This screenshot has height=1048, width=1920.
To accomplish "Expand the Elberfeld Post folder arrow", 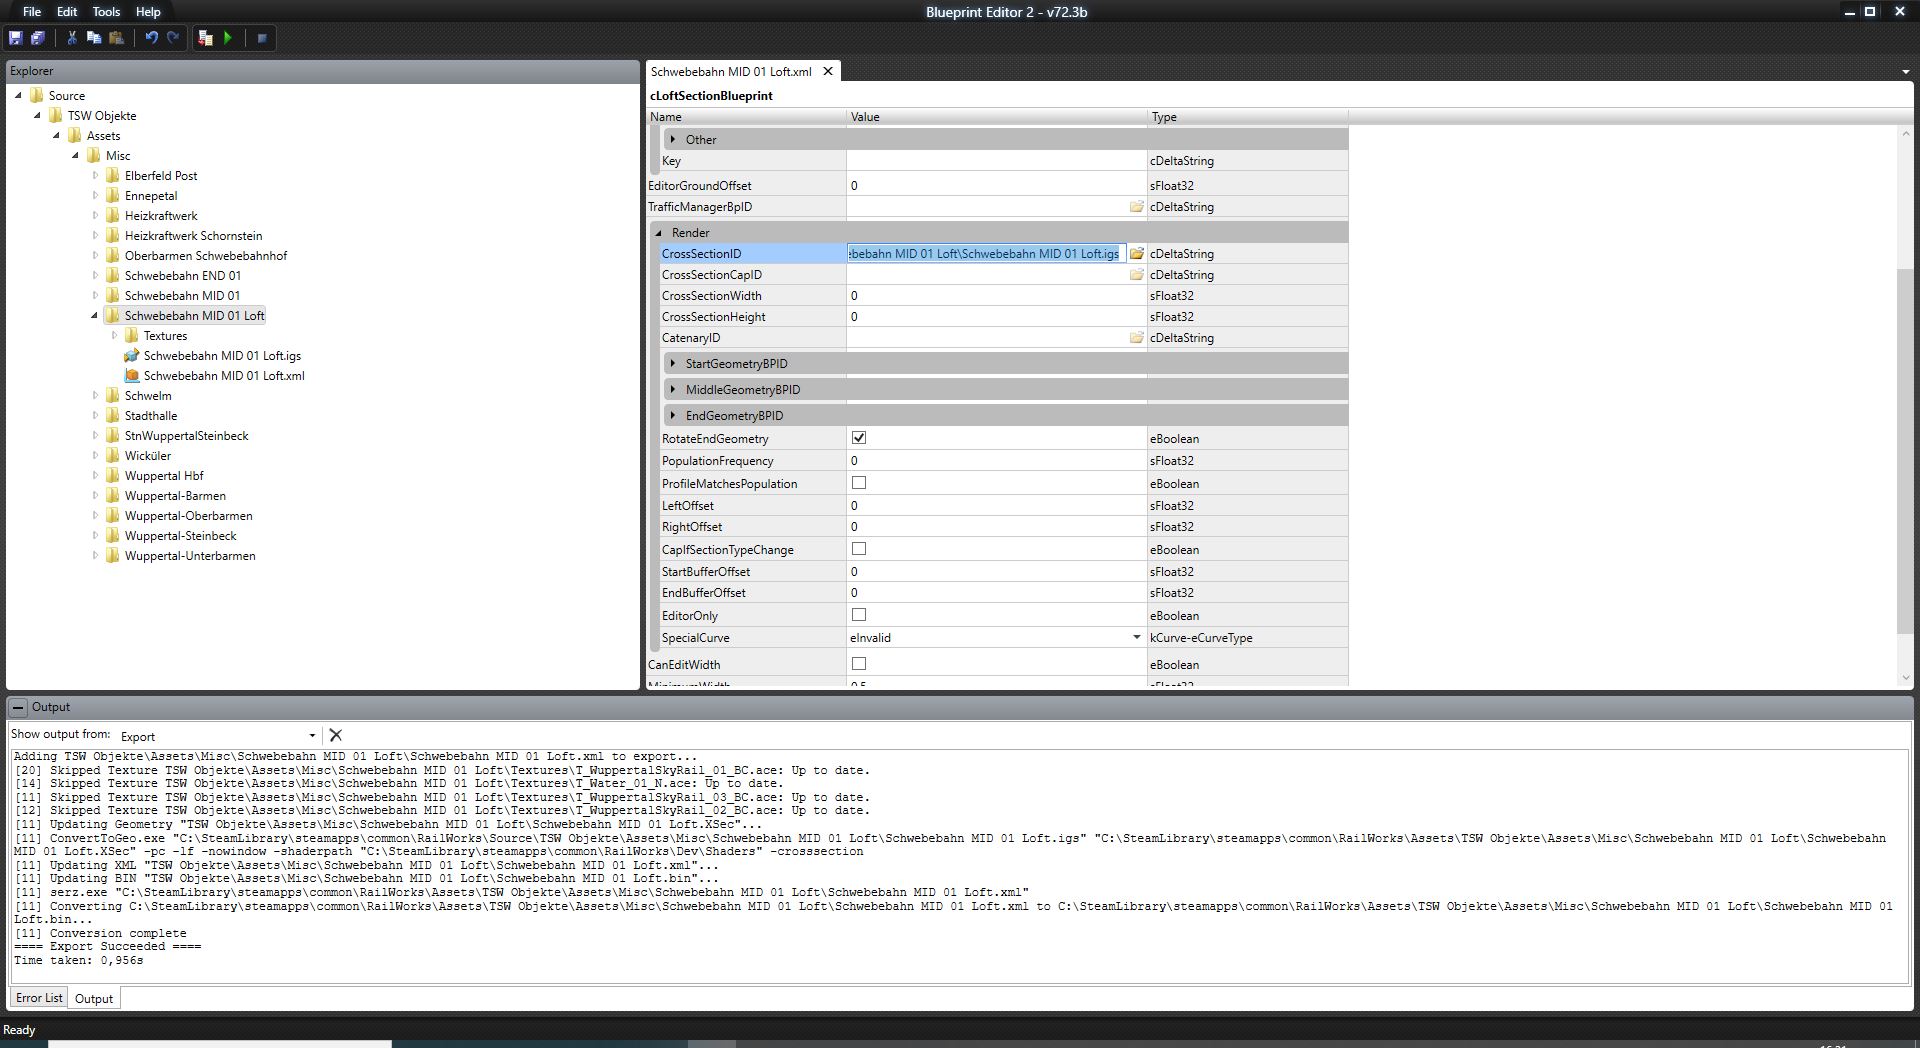I will point(96,176).
